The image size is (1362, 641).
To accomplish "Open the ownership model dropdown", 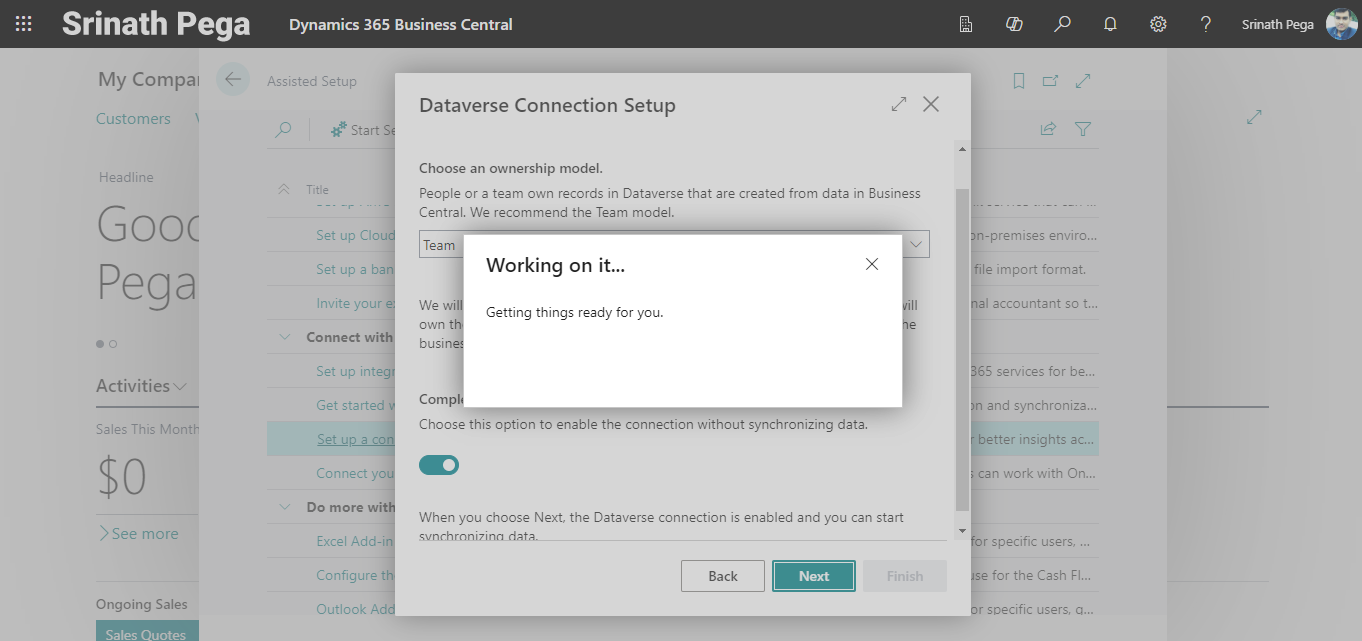I will [x=915, y=245].
